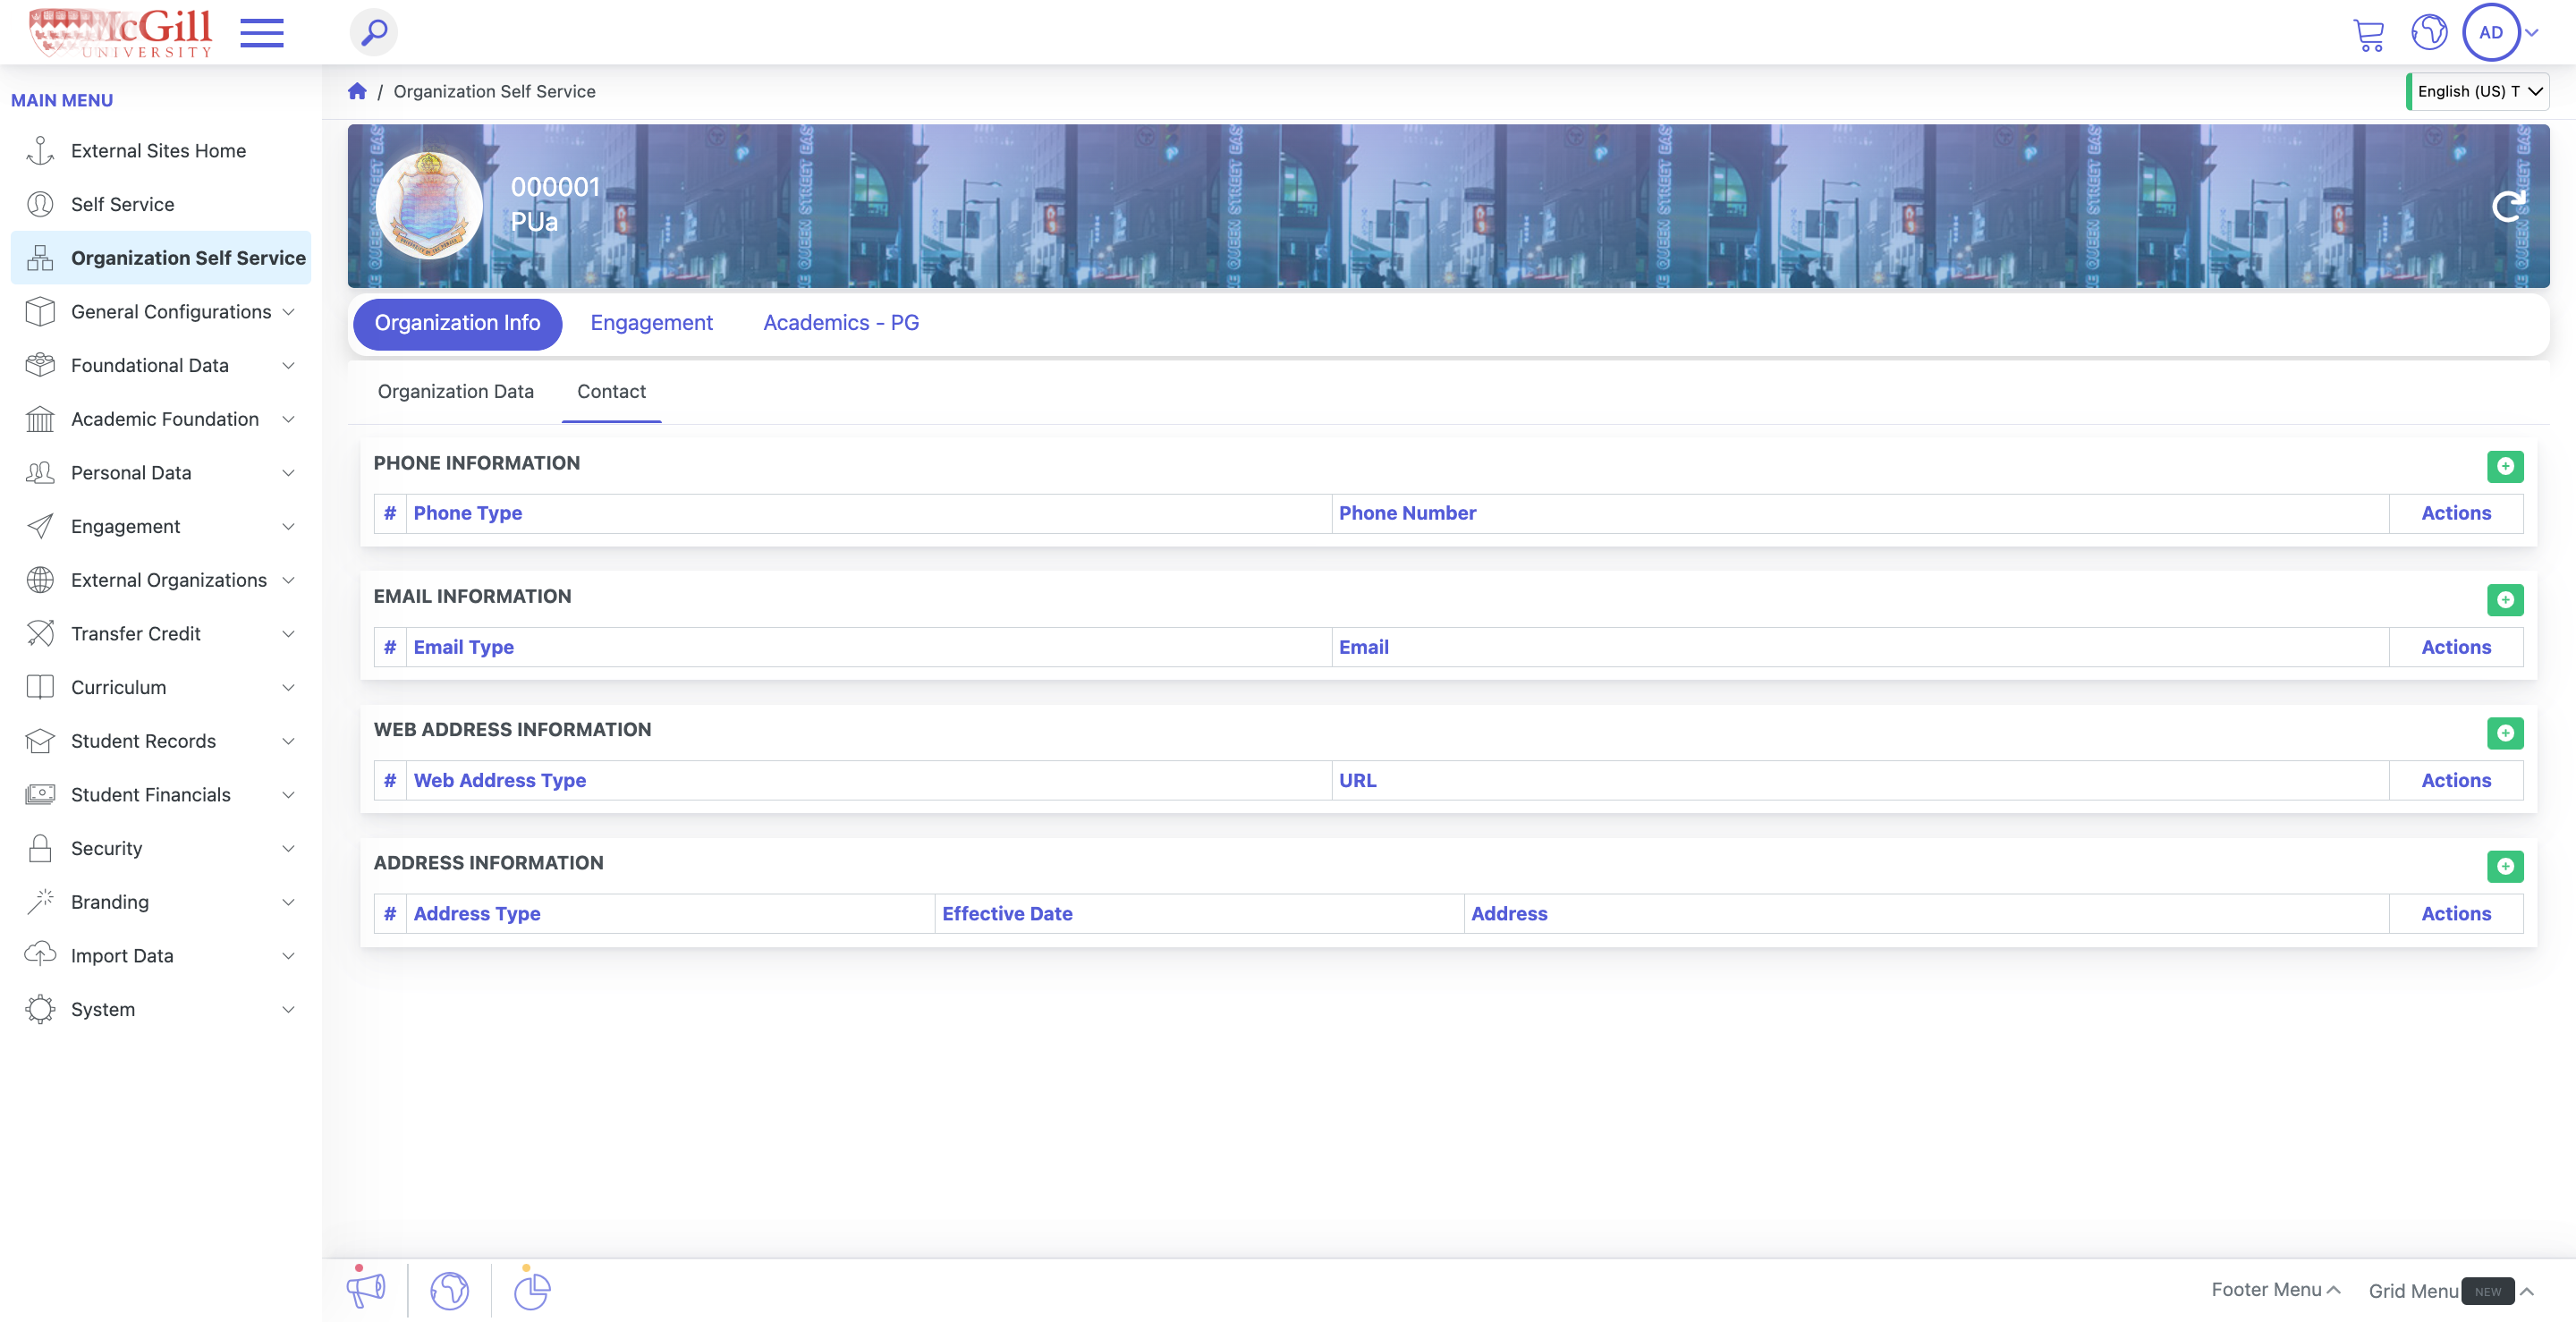The height and width of the screenshot is (1322, 2576).
Task: Expand the Student Financials menu
Action: pyautogui.click(x=160, y=795)
